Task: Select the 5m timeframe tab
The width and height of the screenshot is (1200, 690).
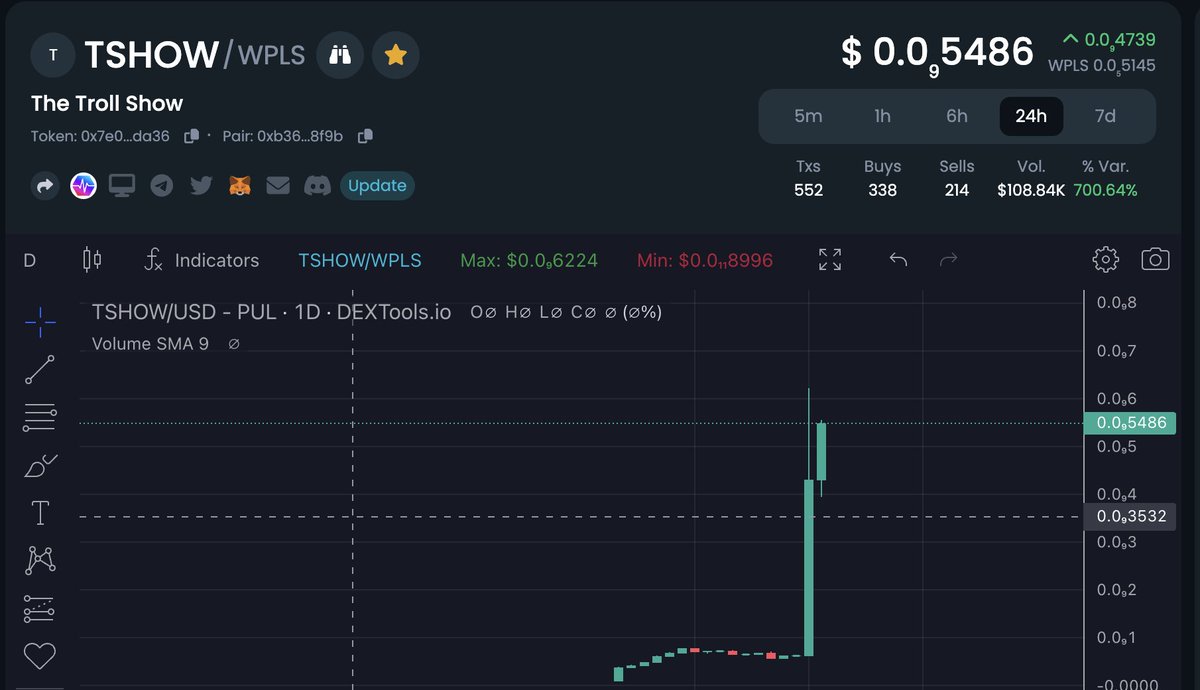Action: (x=808, y=116)
